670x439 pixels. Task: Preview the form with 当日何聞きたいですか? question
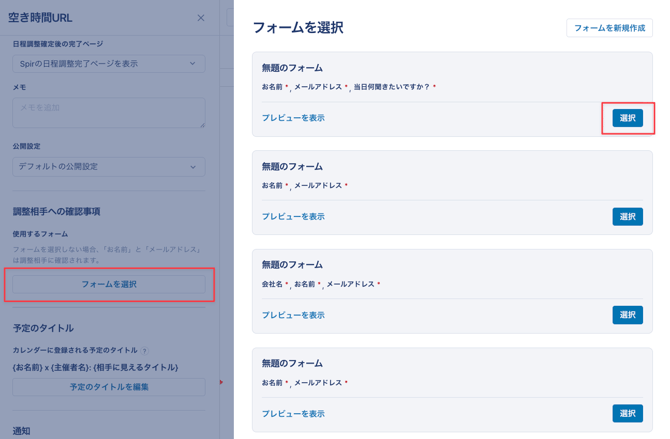pyautogui.click(x=293, y=118)
